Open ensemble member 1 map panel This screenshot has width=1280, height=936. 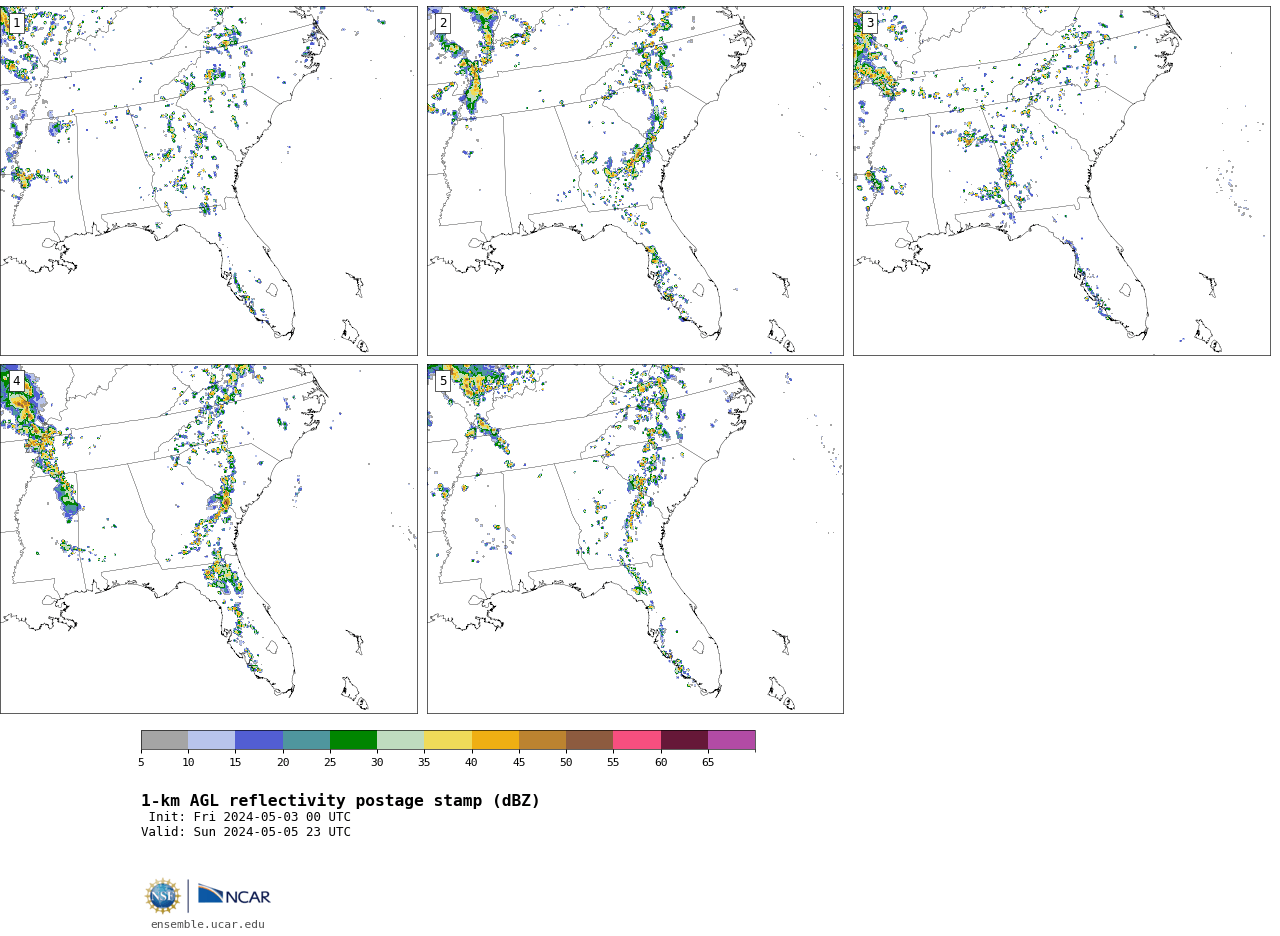click(208, 181)
